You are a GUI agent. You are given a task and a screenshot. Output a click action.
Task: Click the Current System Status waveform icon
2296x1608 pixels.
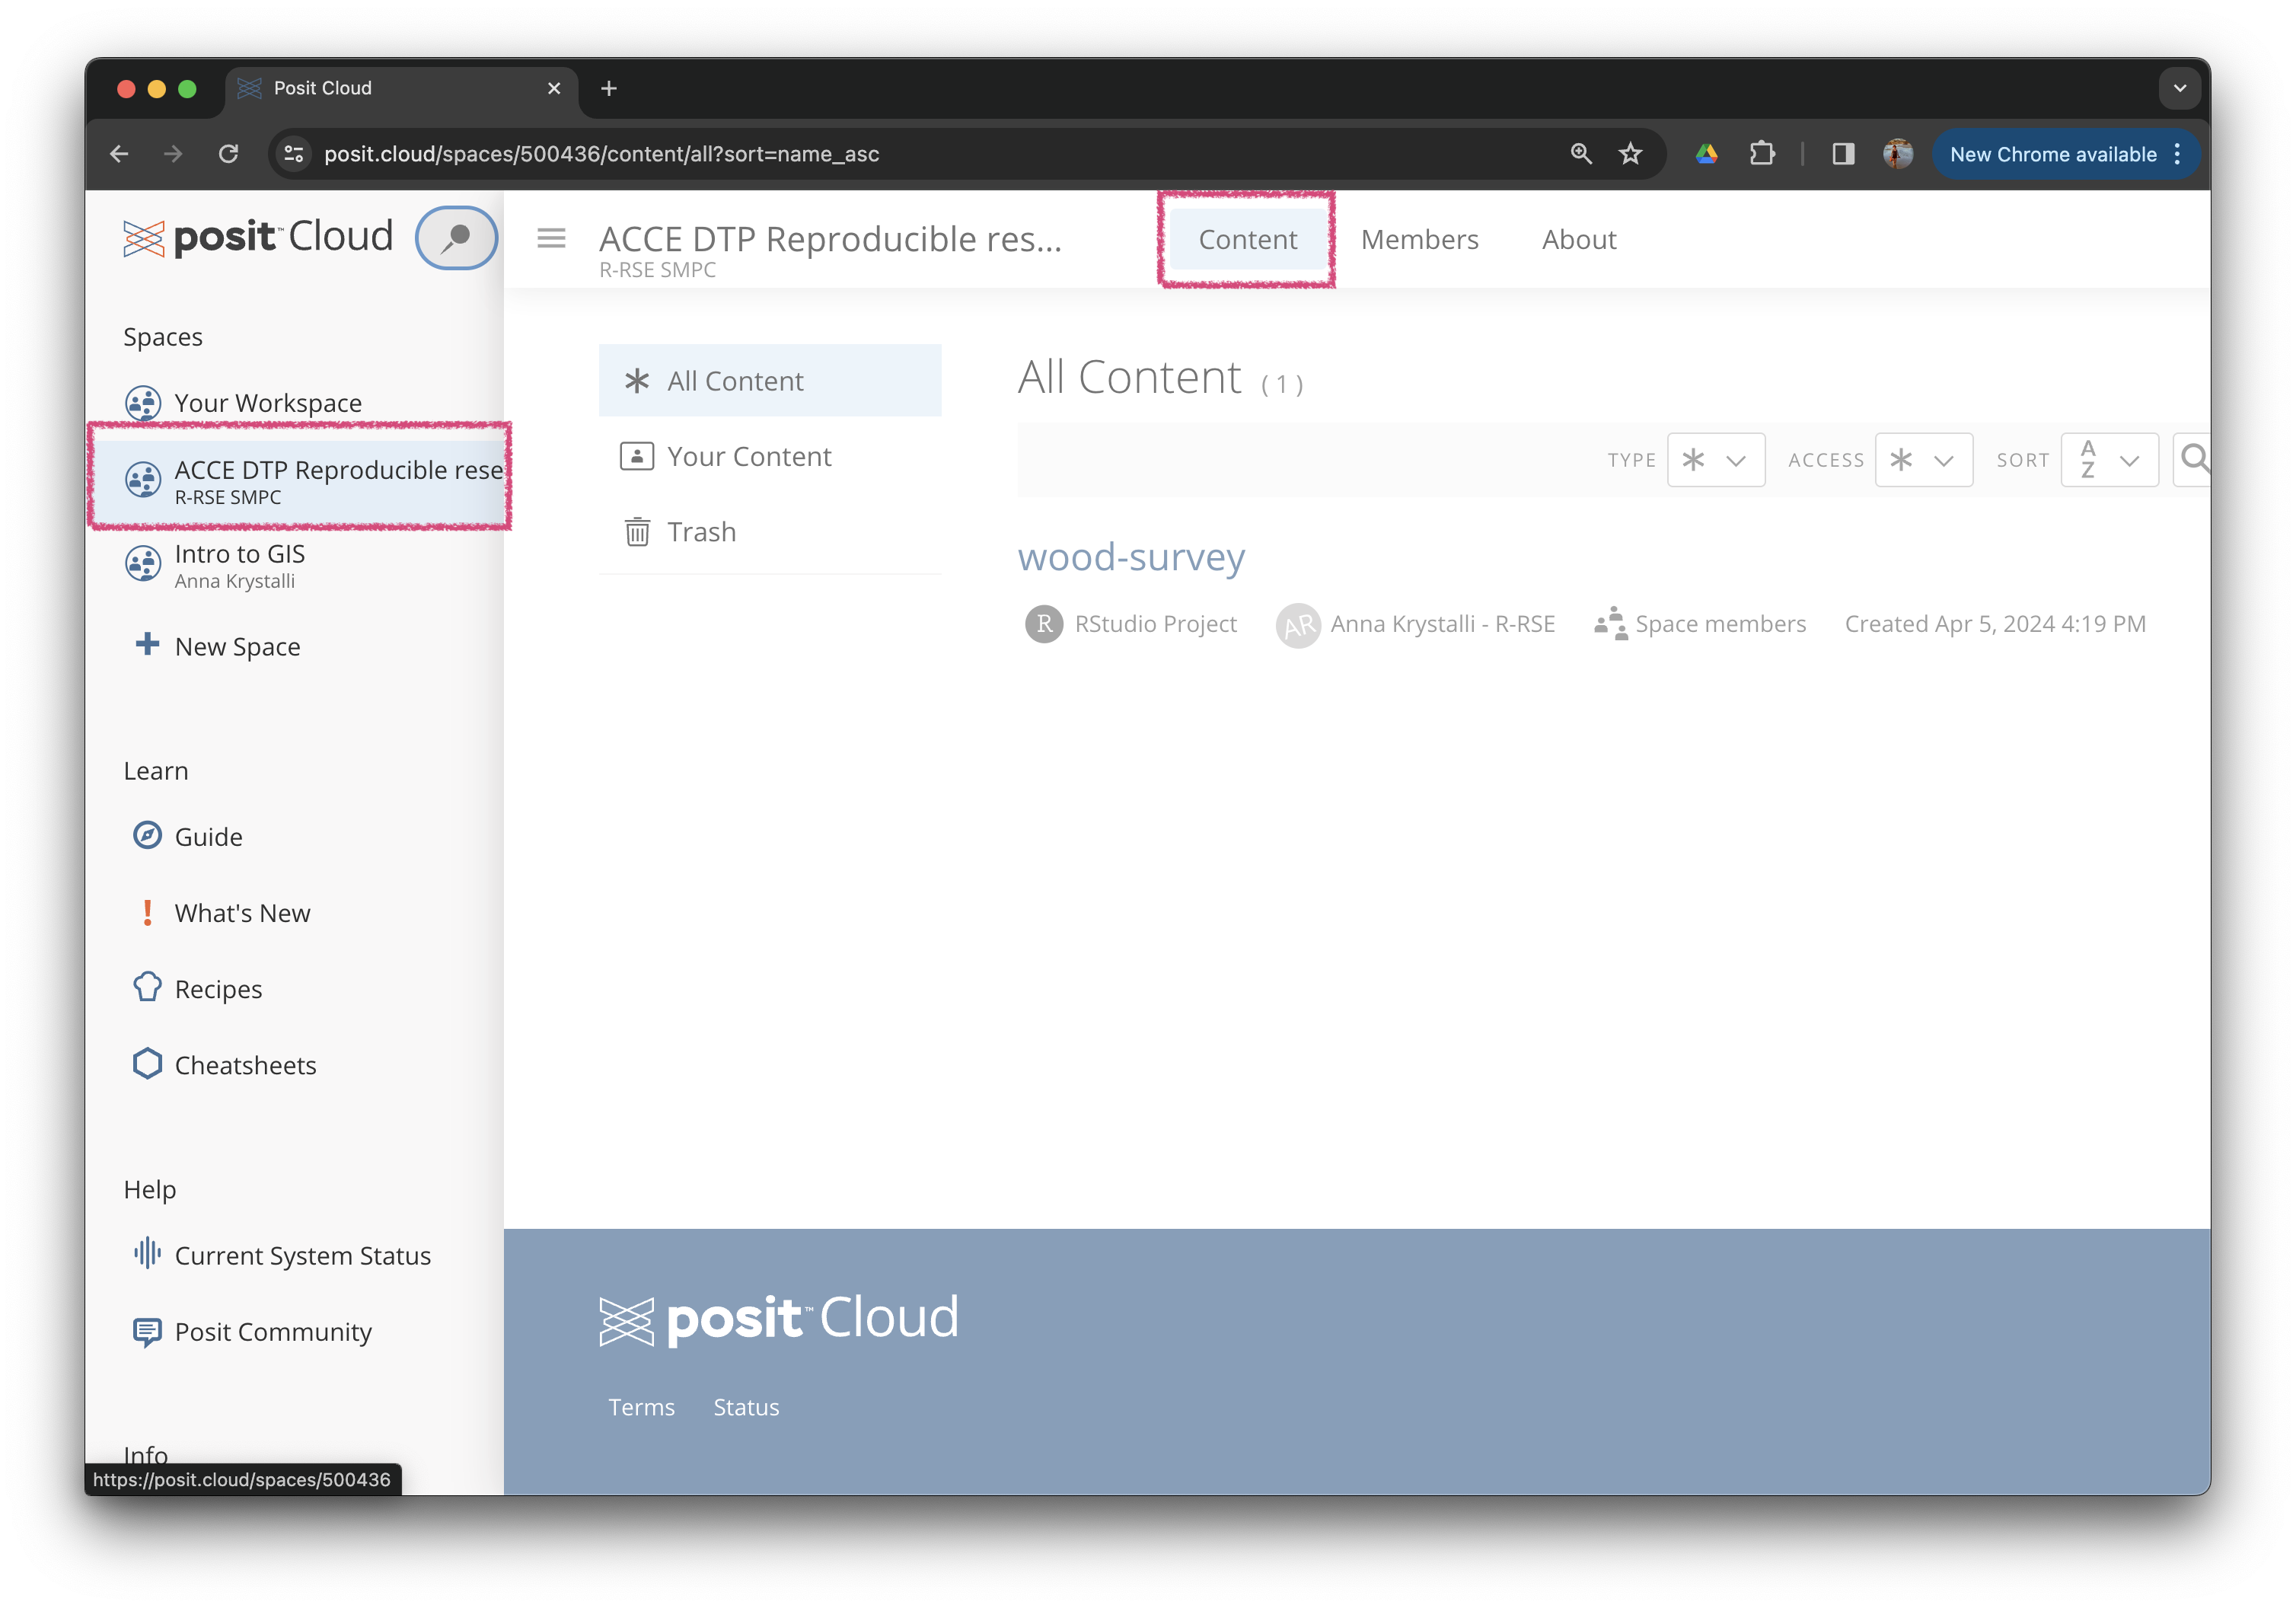click(x=147, y=1254)
